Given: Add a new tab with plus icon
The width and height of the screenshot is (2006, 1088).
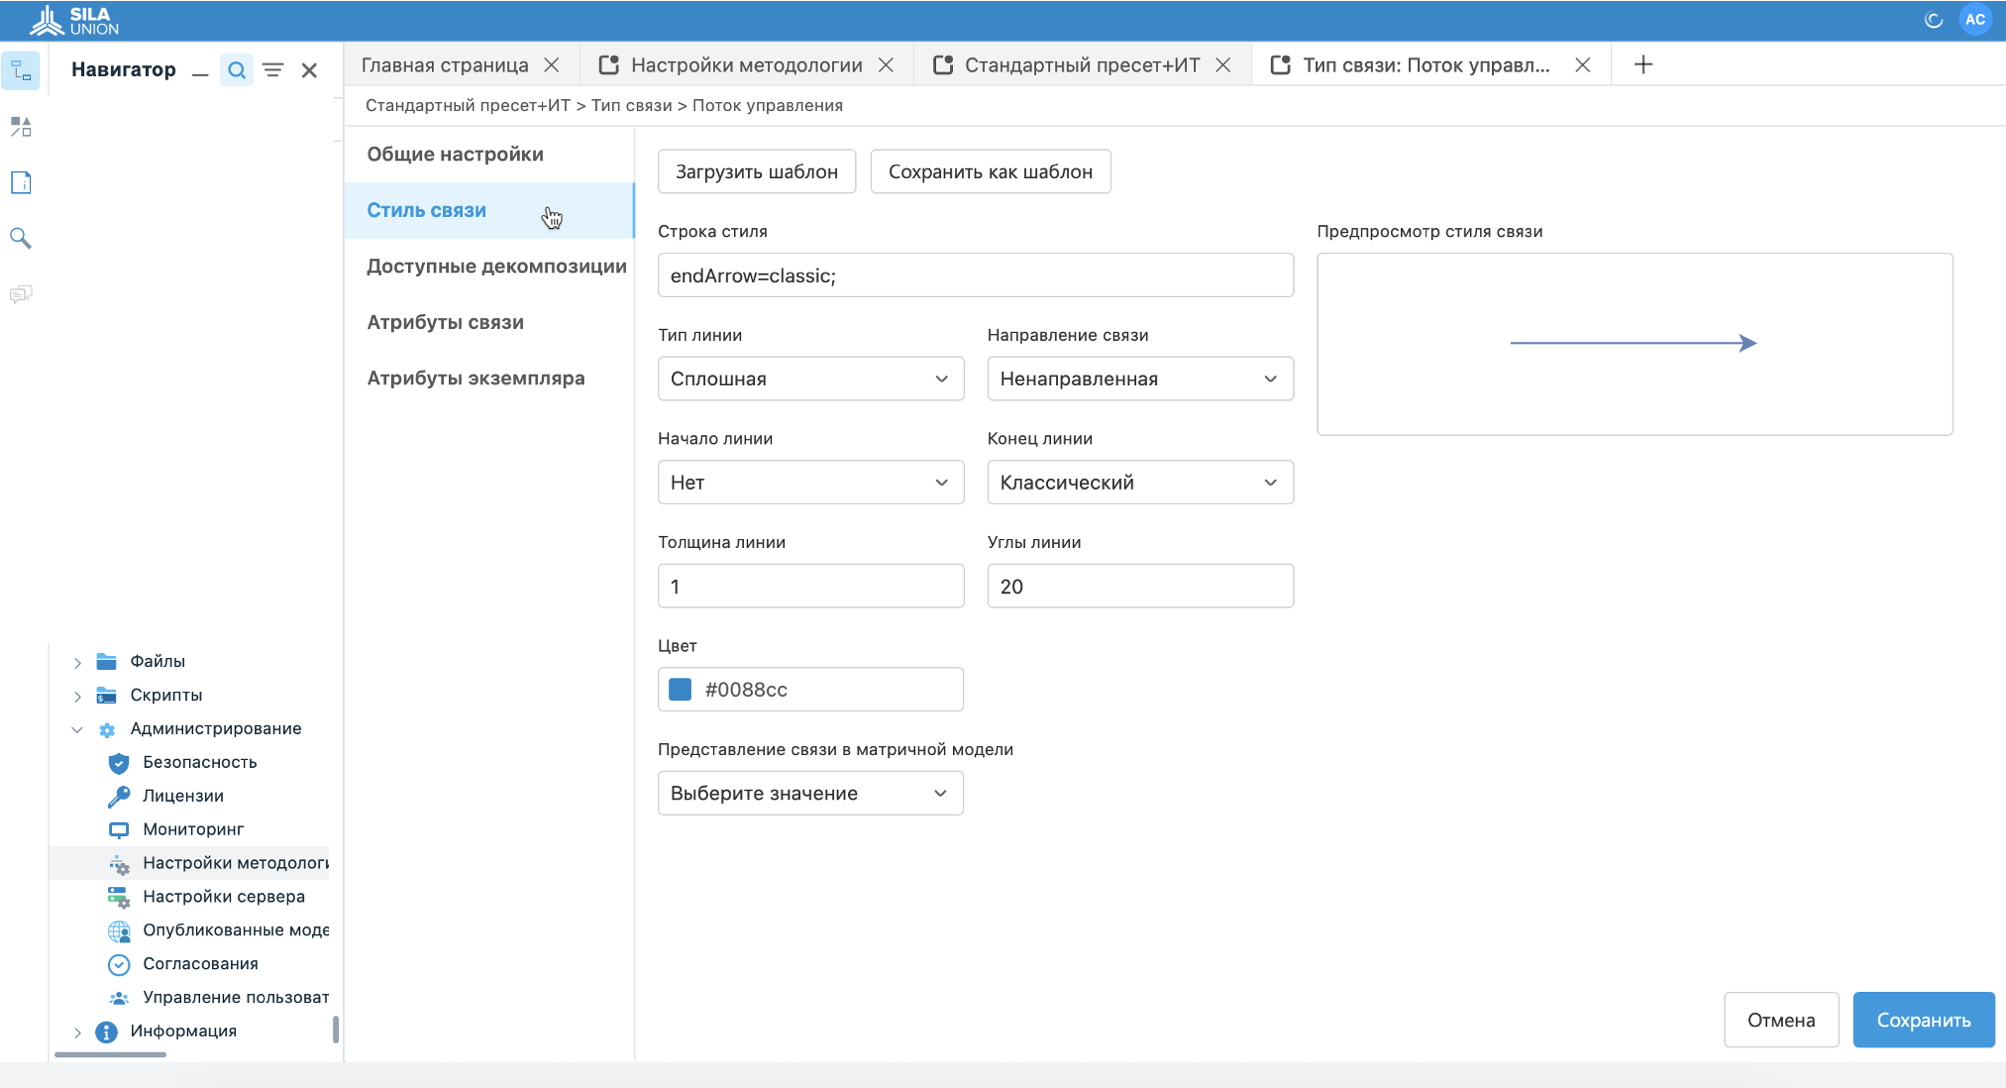Looking at the screenshot, I should pos(1643,65).
